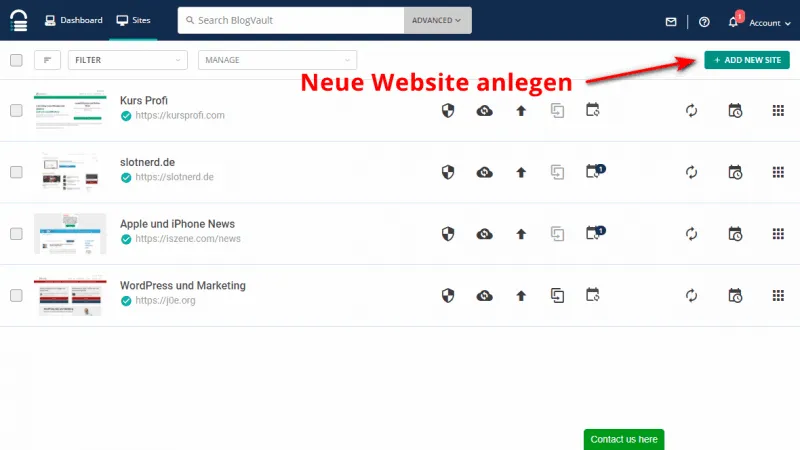
Task: Go to the Sites tab
Action: [133, 20]
